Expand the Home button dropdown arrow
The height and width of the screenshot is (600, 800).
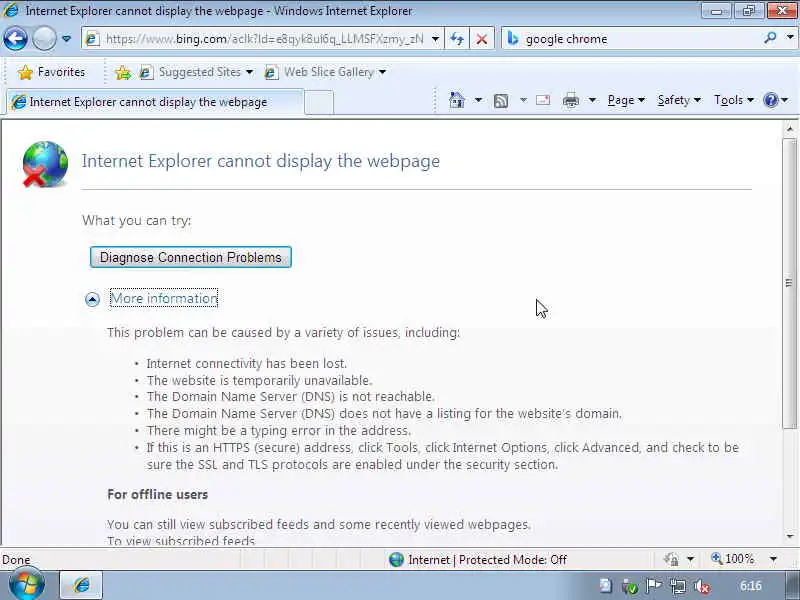478,100
